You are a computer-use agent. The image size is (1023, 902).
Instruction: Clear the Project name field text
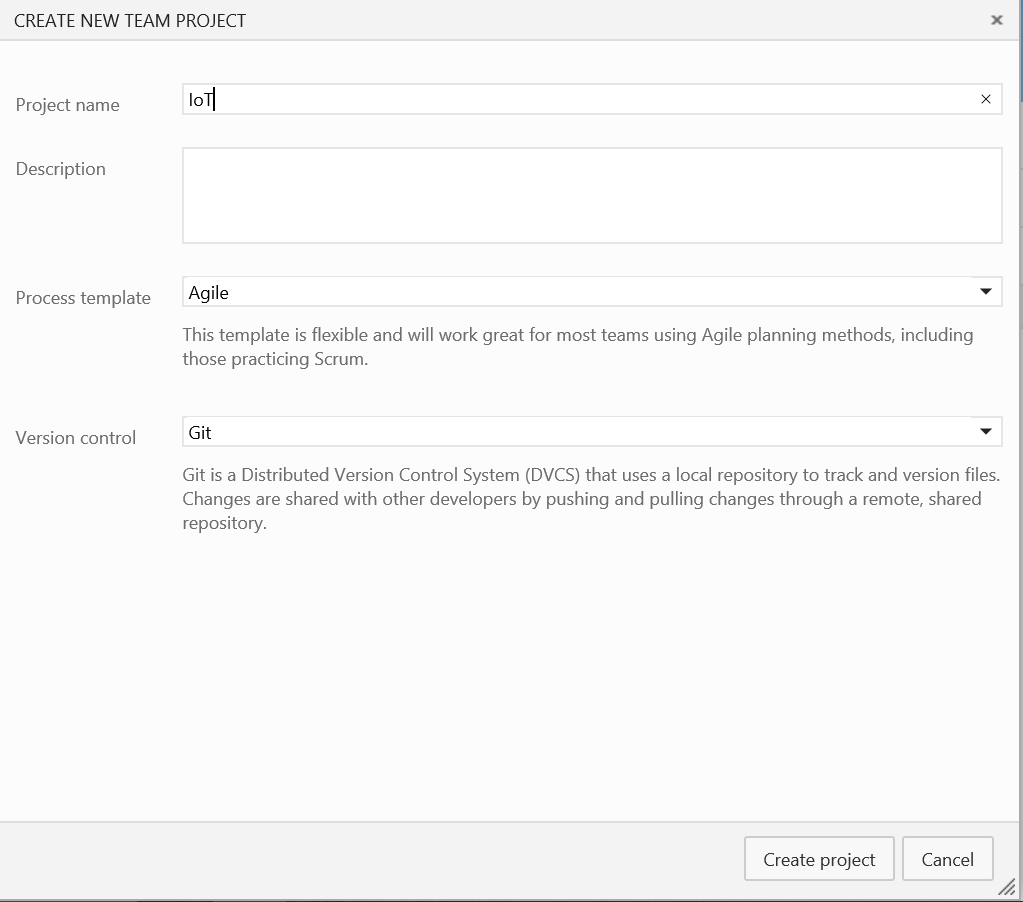tap(986, 99)
